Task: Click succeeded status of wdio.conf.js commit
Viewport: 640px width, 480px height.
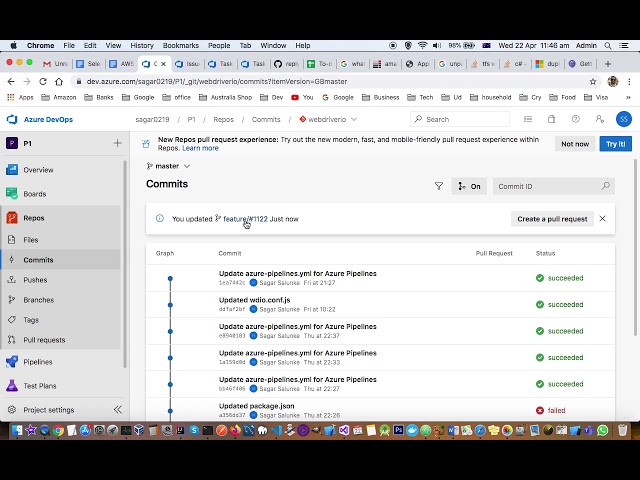Action: tap(560, 304)
